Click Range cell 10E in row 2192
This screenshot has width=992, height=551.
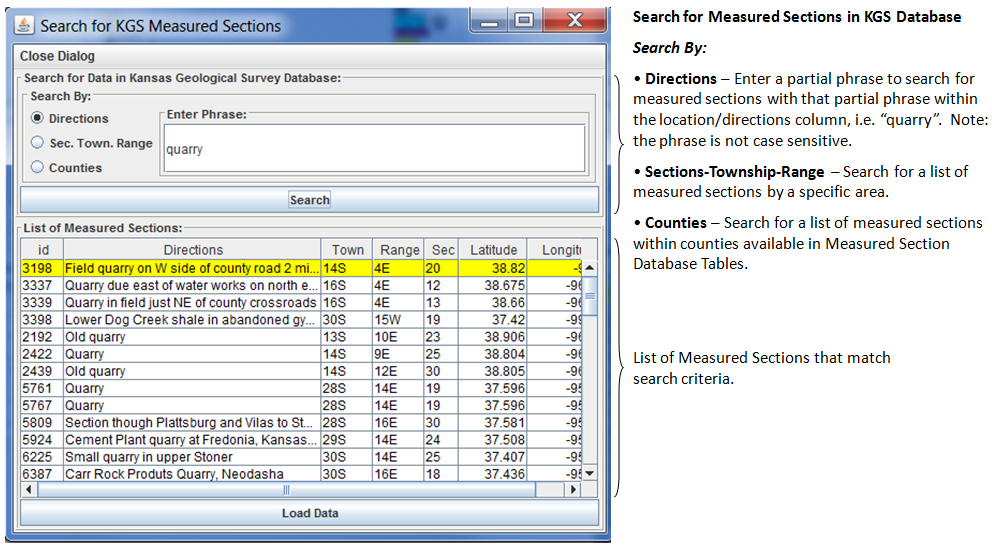click(398, 337)
